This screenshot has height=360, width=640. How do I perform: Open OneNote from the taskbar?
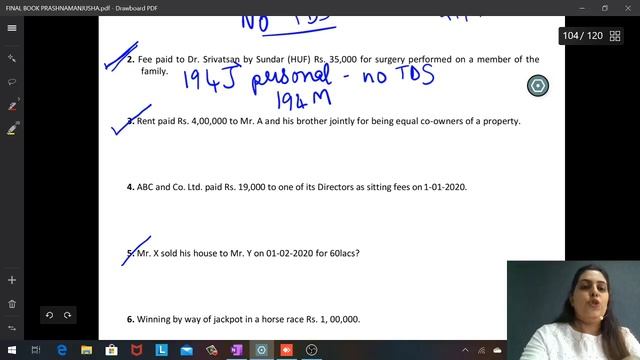tap(237, 350)
